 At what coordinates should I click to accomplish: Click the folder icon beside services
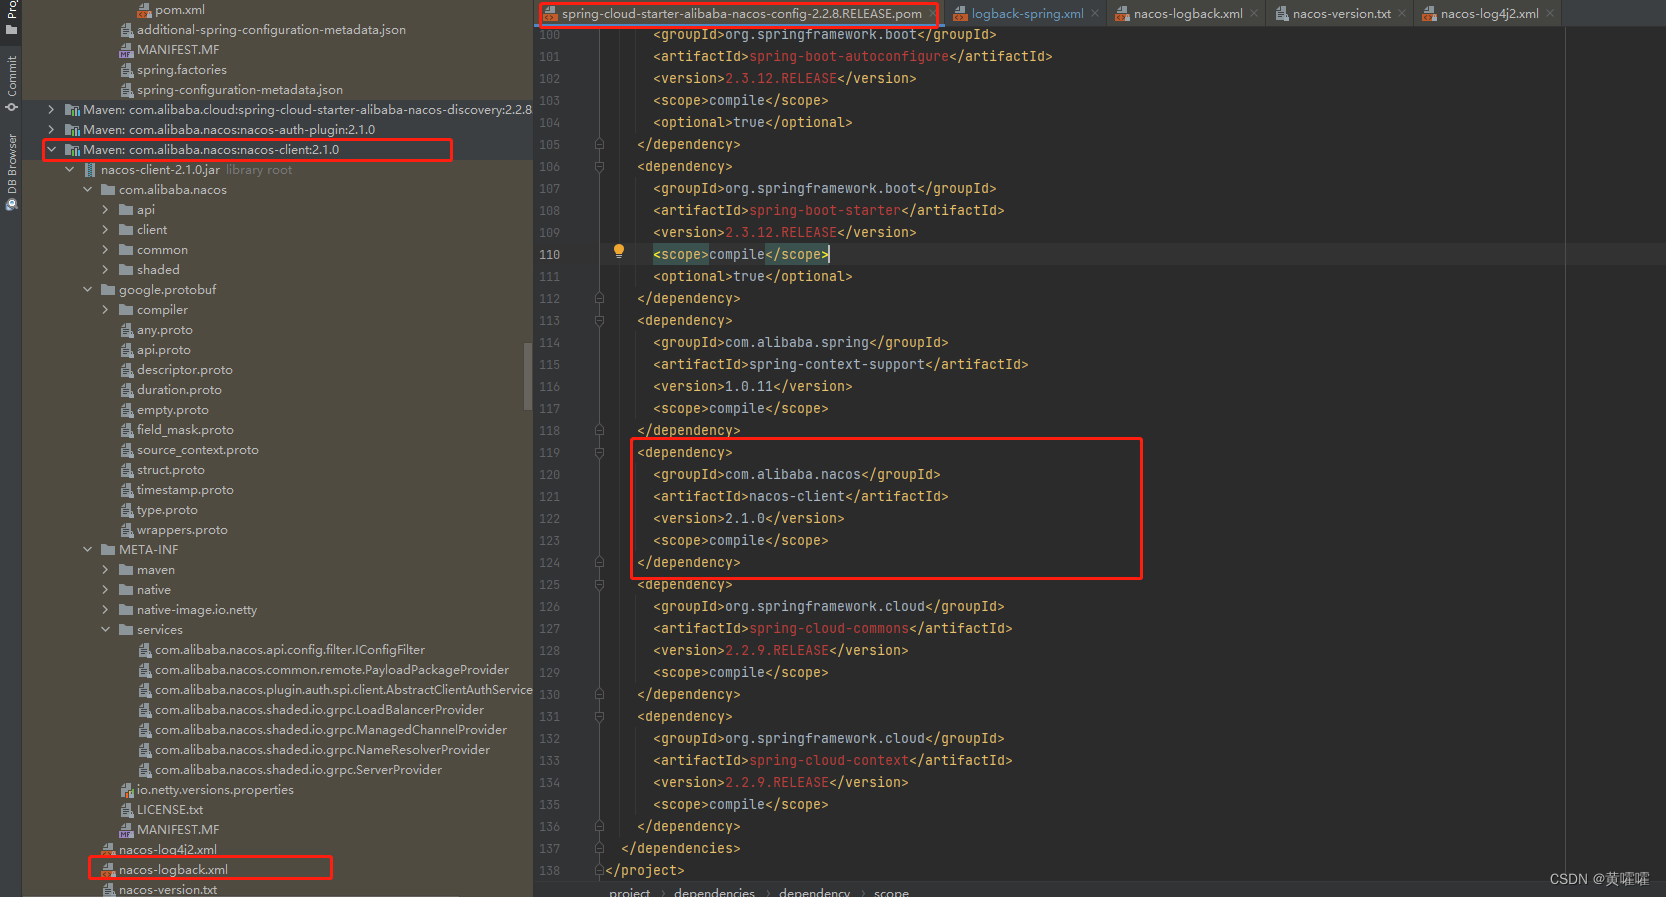click(x=126, y=630)
